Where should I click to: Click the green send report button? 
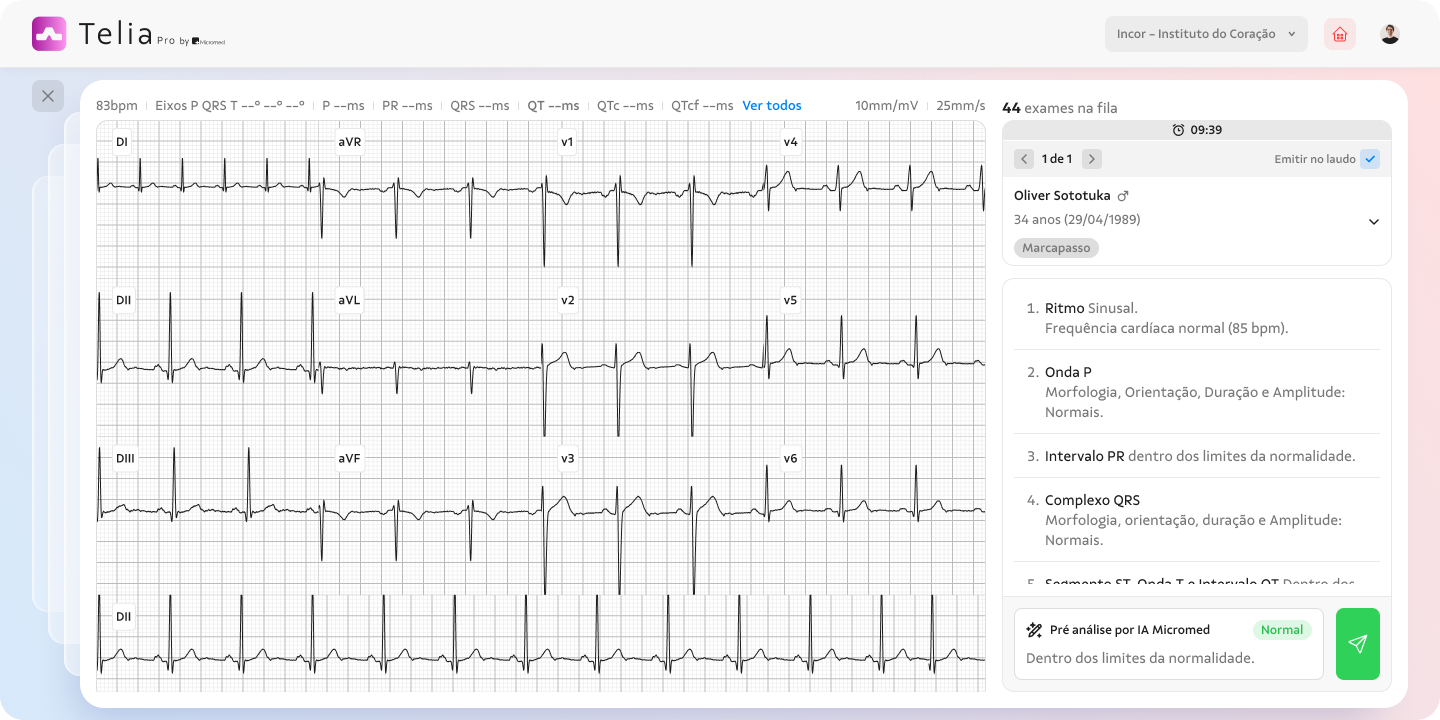pos(1357,644)
